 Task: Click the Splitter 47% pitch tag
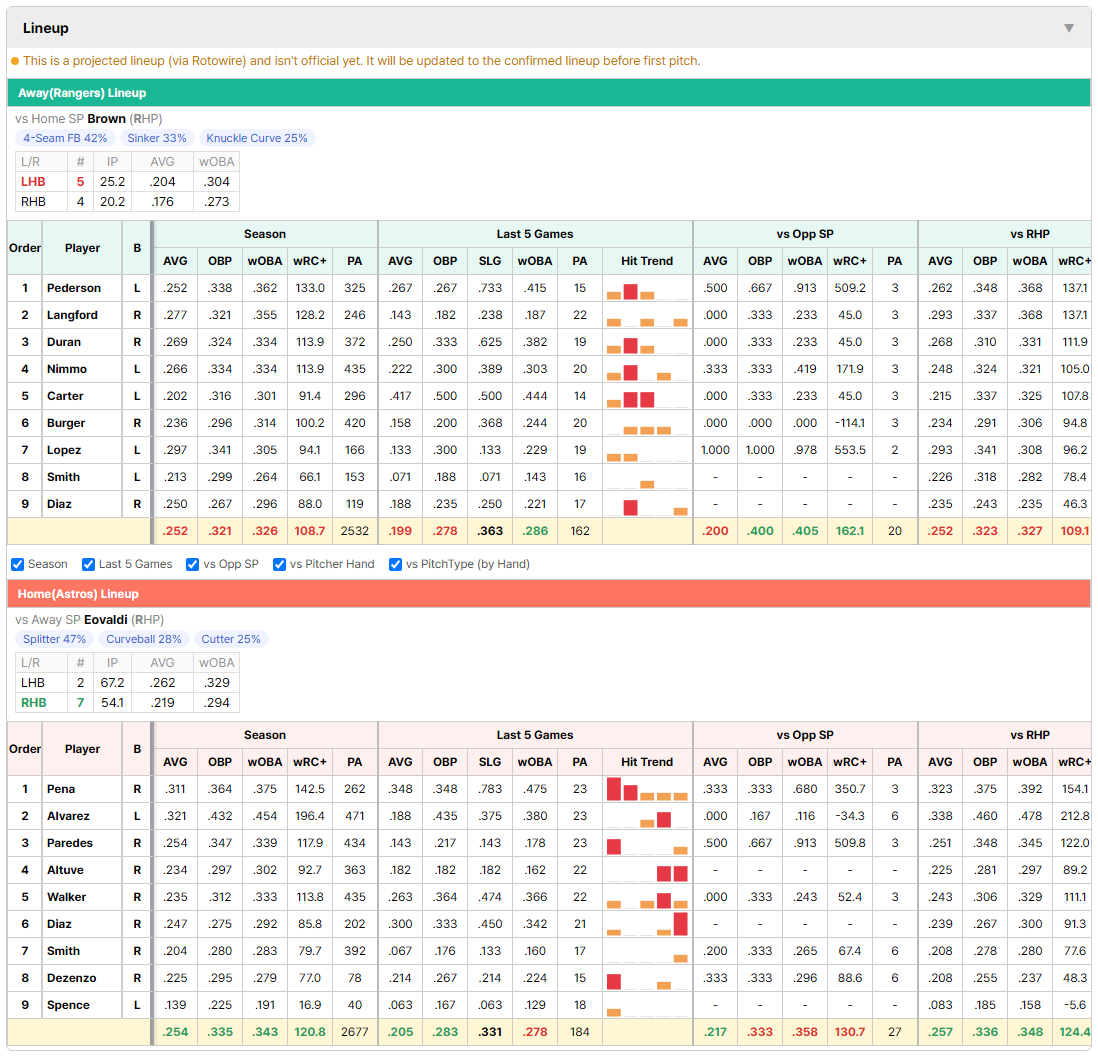tap(55, 639)
